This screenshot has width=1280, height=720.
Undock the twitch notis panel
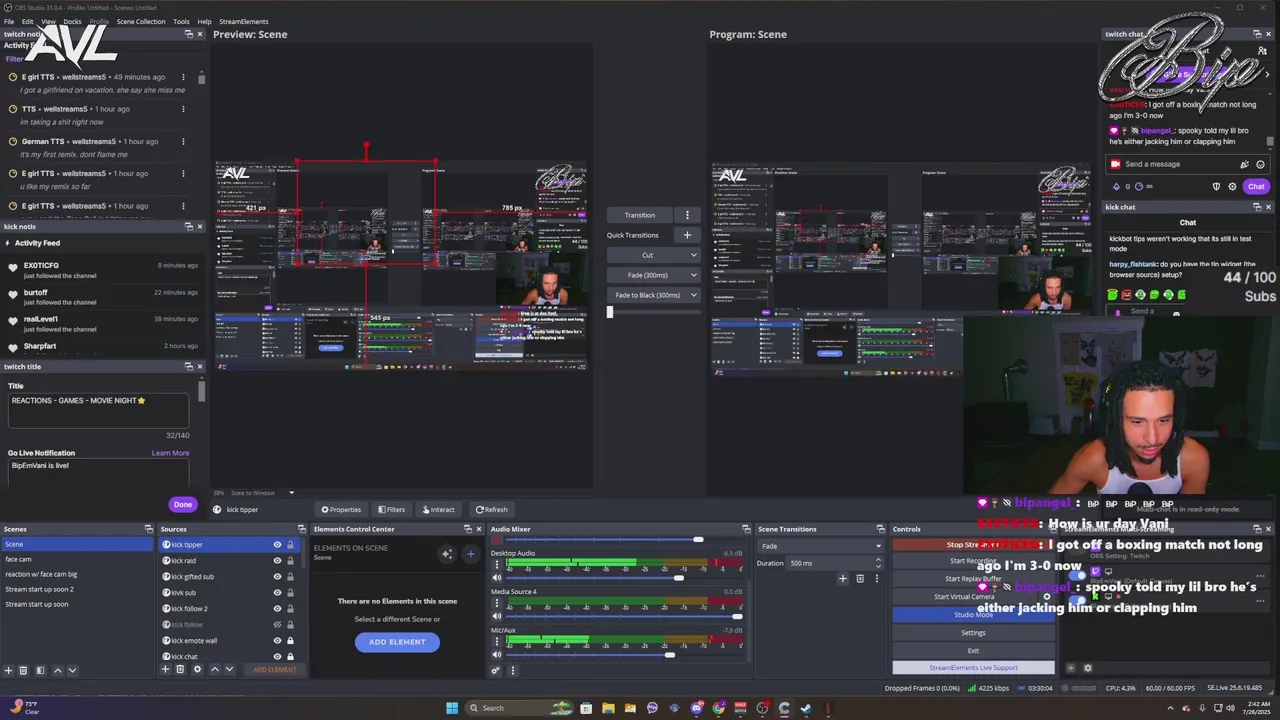coord(188,34)
